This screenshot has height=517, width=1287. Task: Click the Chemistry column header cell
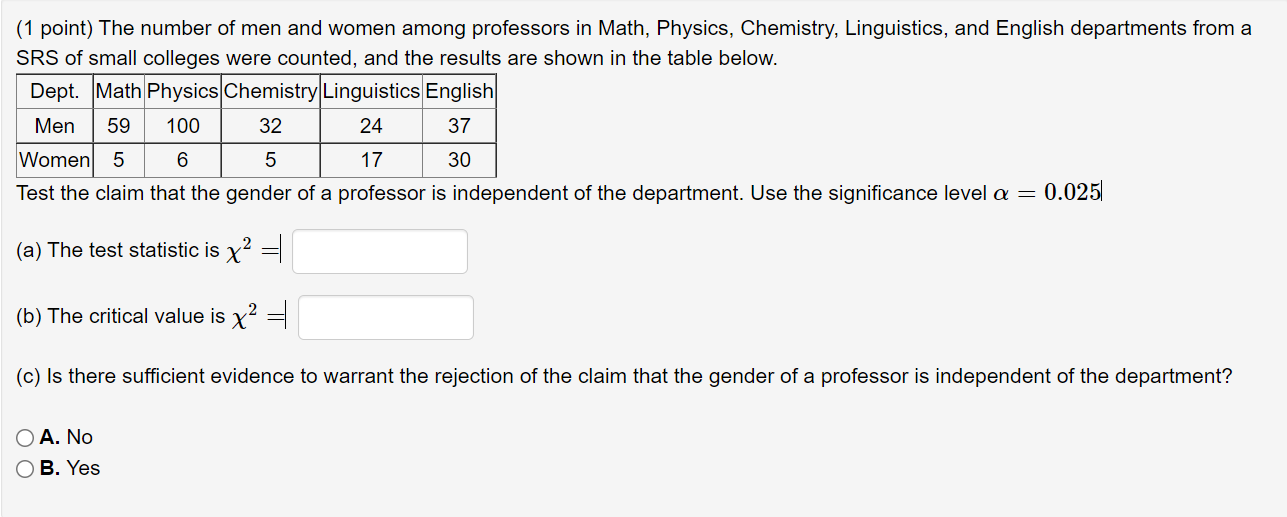pyautogui.click(x=270, y=92)
